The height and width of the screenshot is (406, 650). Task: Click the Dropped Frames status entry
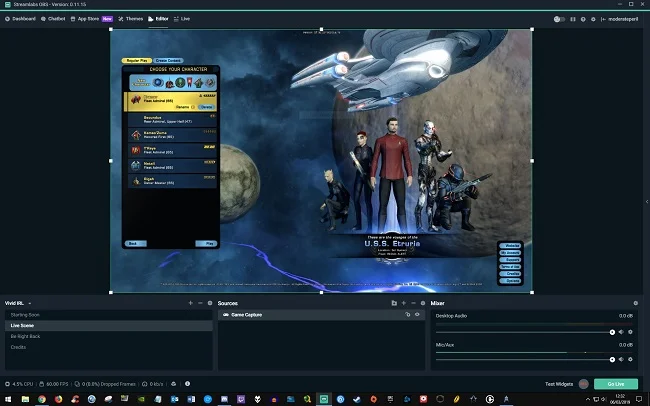(105, 384)
